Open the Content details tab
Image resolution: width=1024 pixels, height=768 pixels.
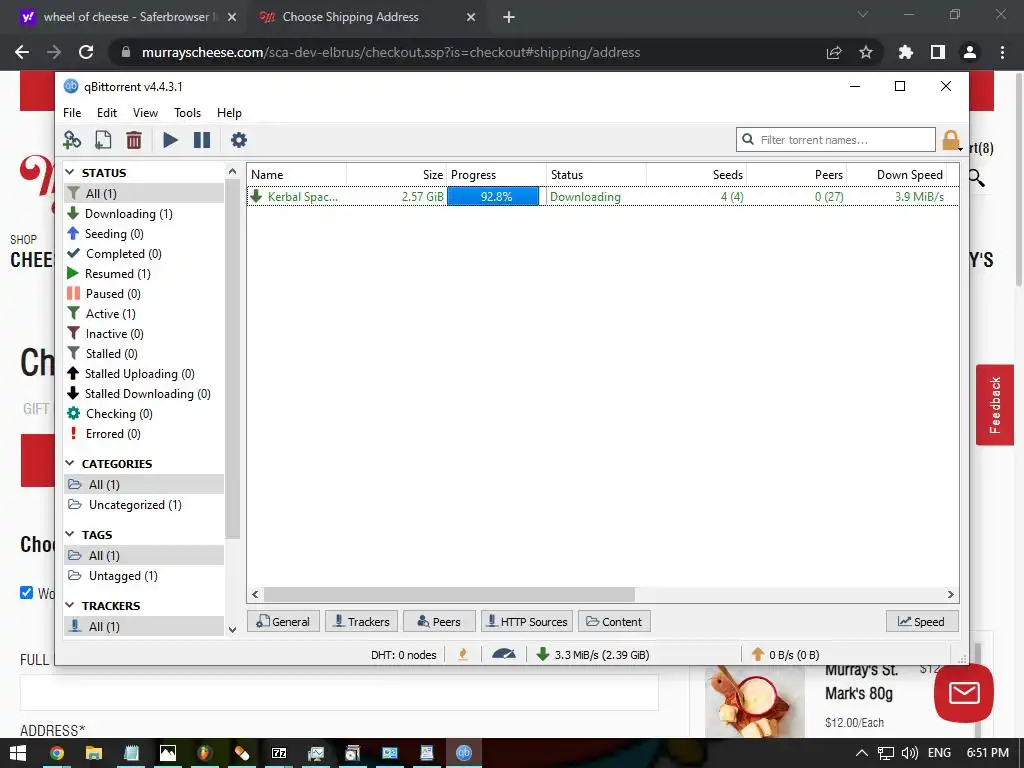pos(614,621)
